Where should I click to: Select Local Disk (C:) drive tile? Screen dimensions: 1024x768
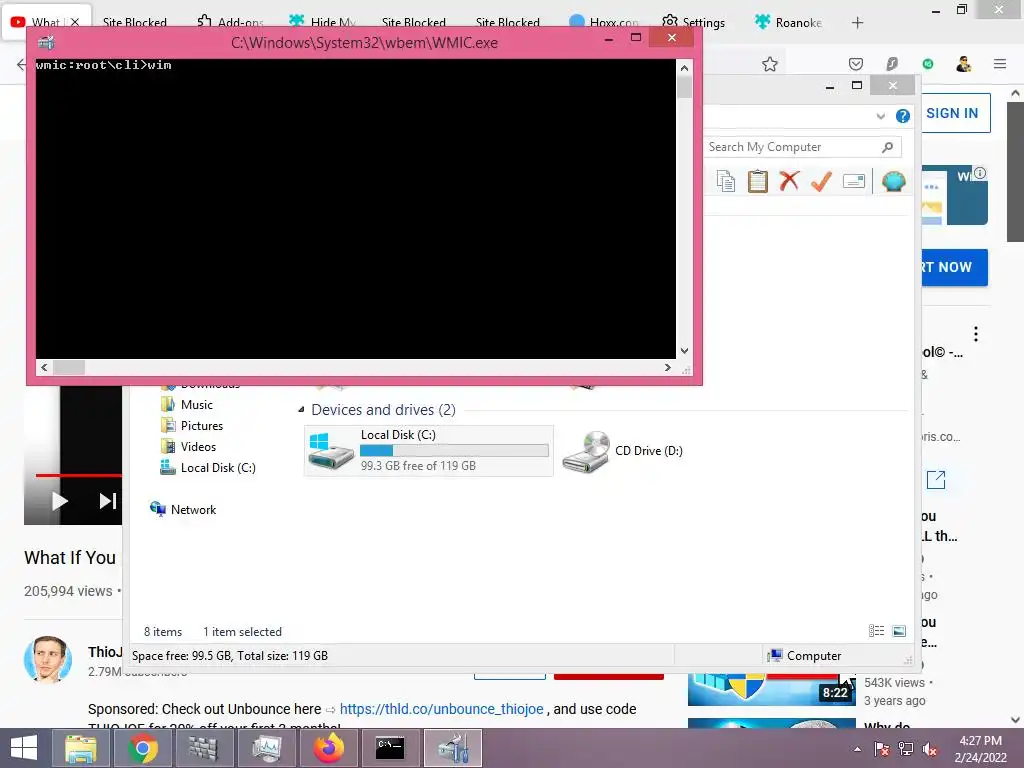429,451
